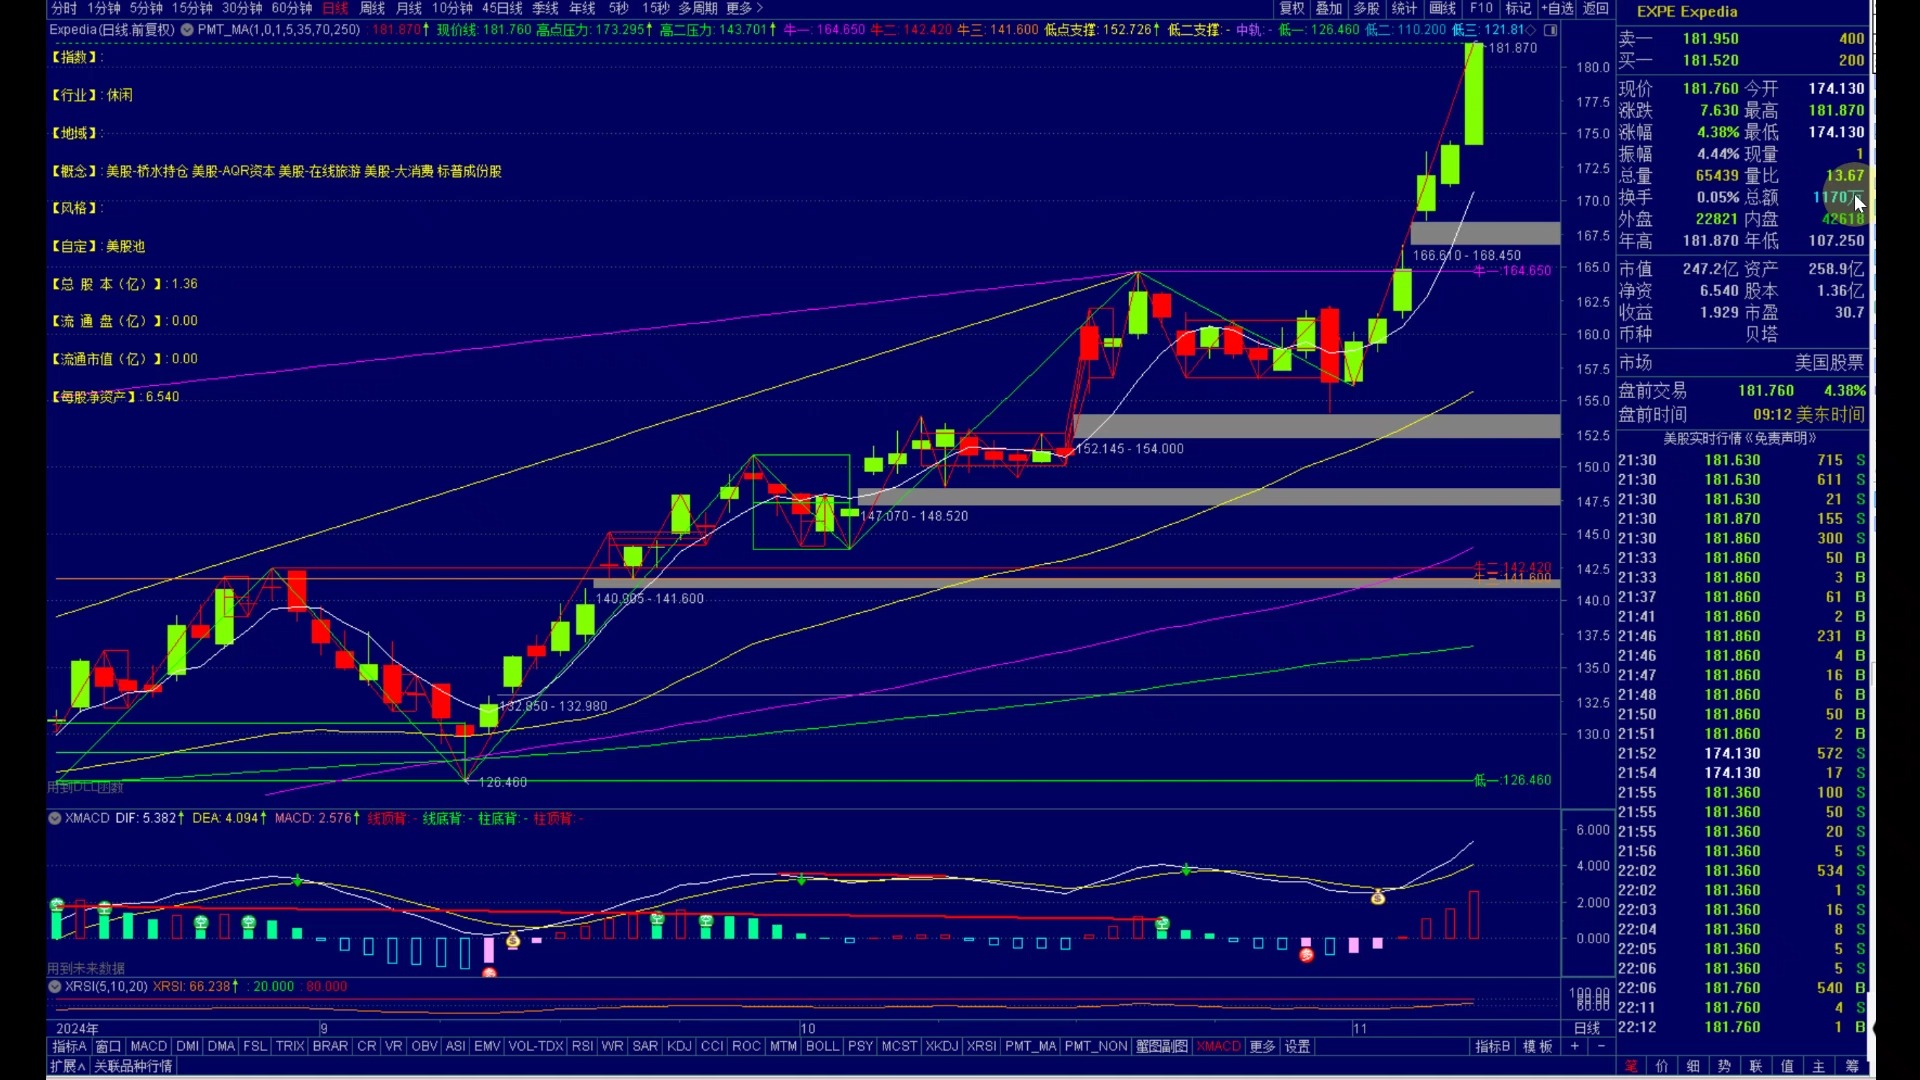Screen dimensions: 1920x1080
Task: Select XKDJ indicator tab
Action: 941,1046
